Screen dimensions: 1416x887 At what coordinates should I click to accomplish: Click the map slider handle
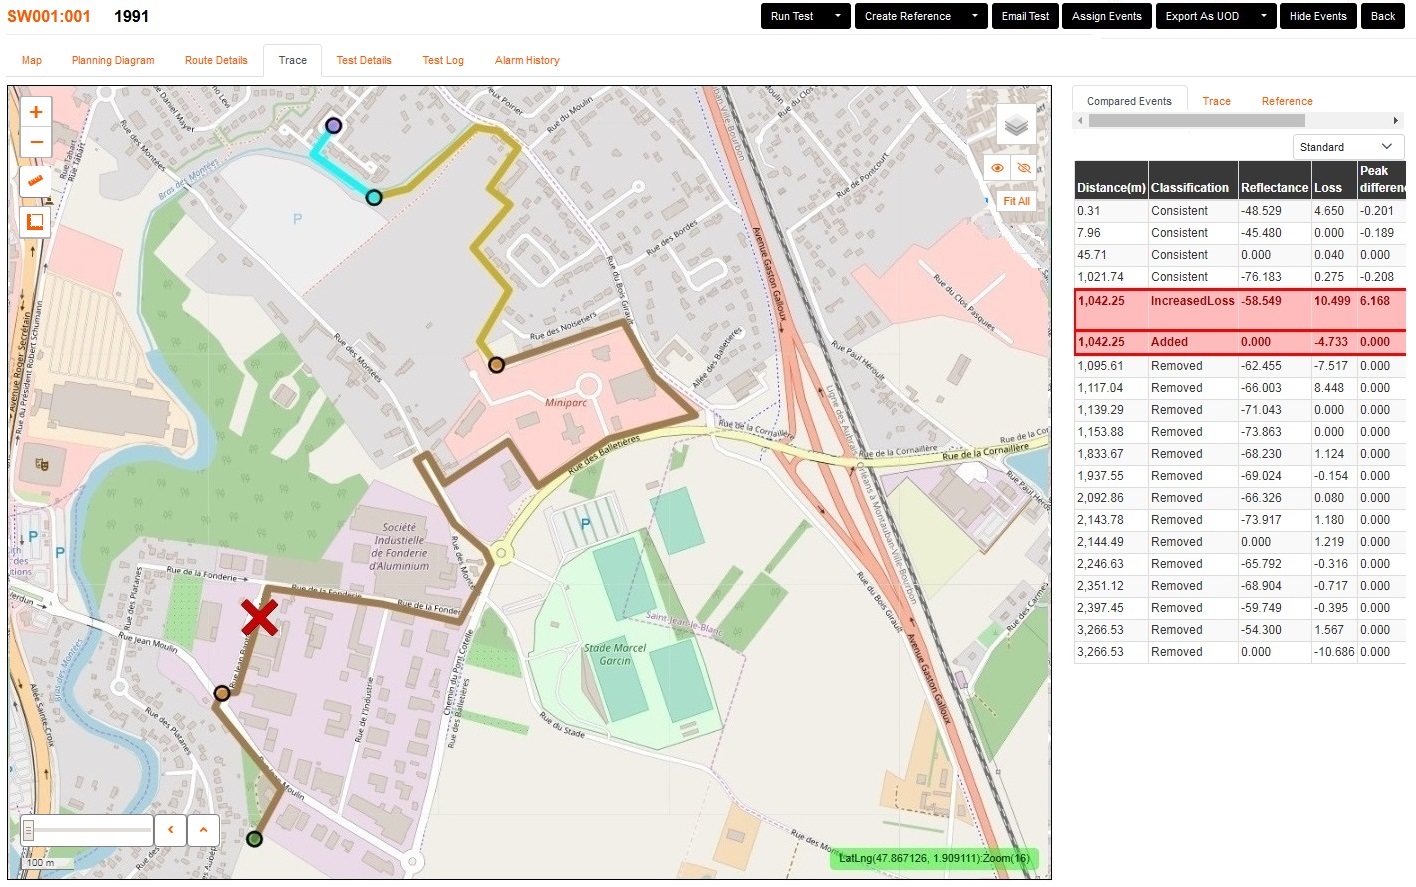pos(29,830)
